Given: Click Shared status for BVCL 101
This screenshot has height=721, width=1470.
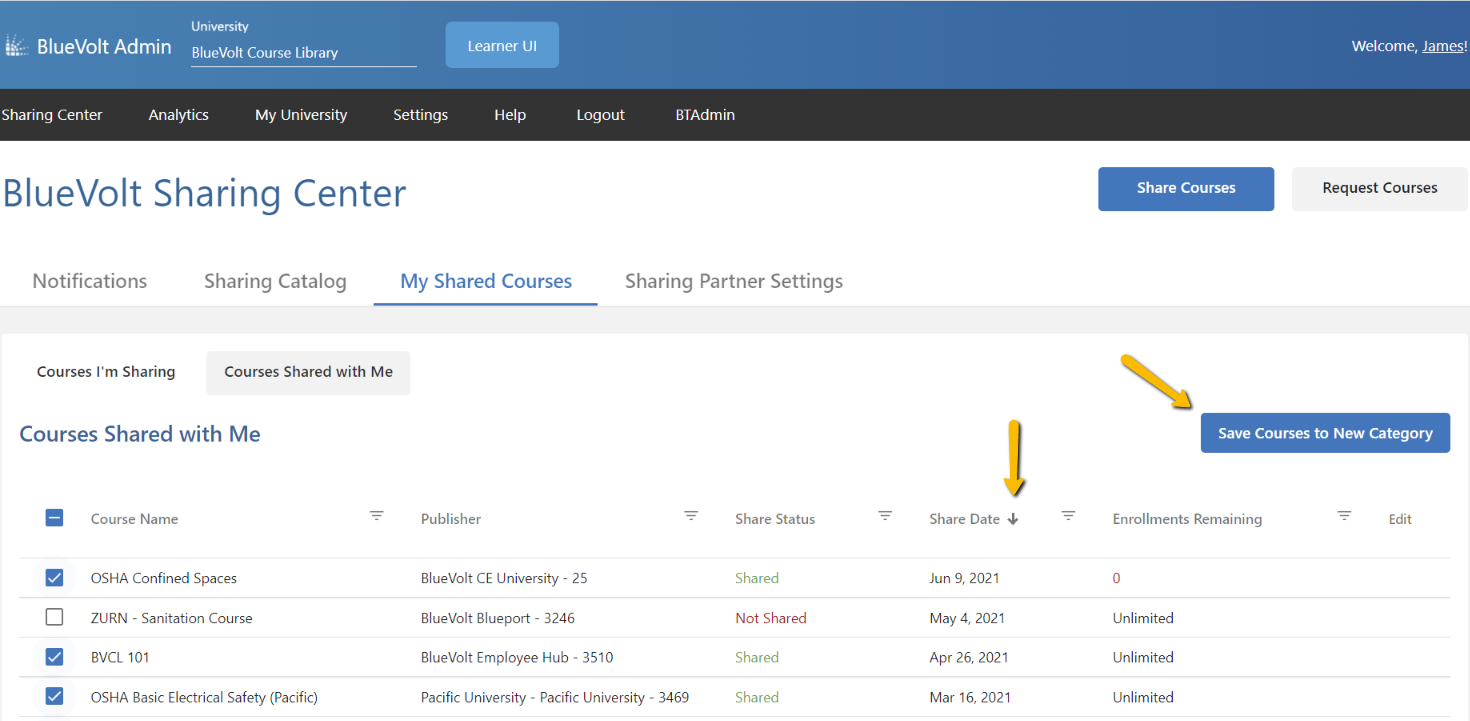Looking at the screenshot, I should pos(757,657).
